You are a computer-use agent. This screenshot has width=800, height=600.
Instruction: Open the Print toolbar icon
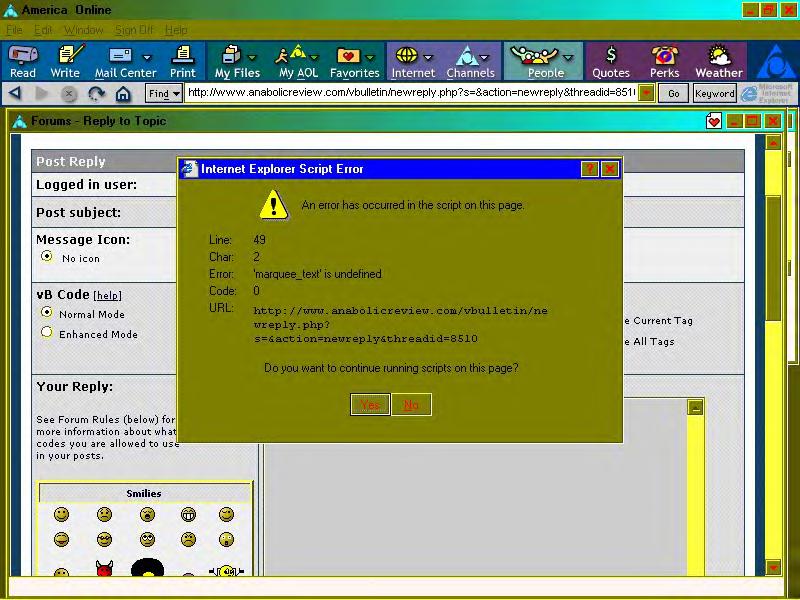click(x=183, y=61)
